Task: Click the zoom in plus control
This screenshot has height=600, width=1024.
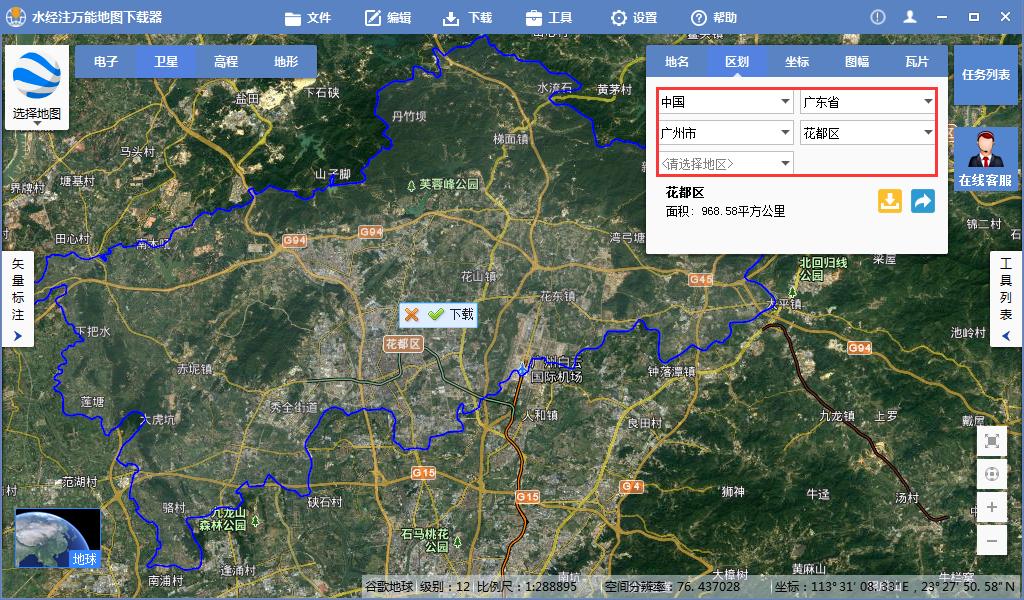Action: (x=991, y=507)
